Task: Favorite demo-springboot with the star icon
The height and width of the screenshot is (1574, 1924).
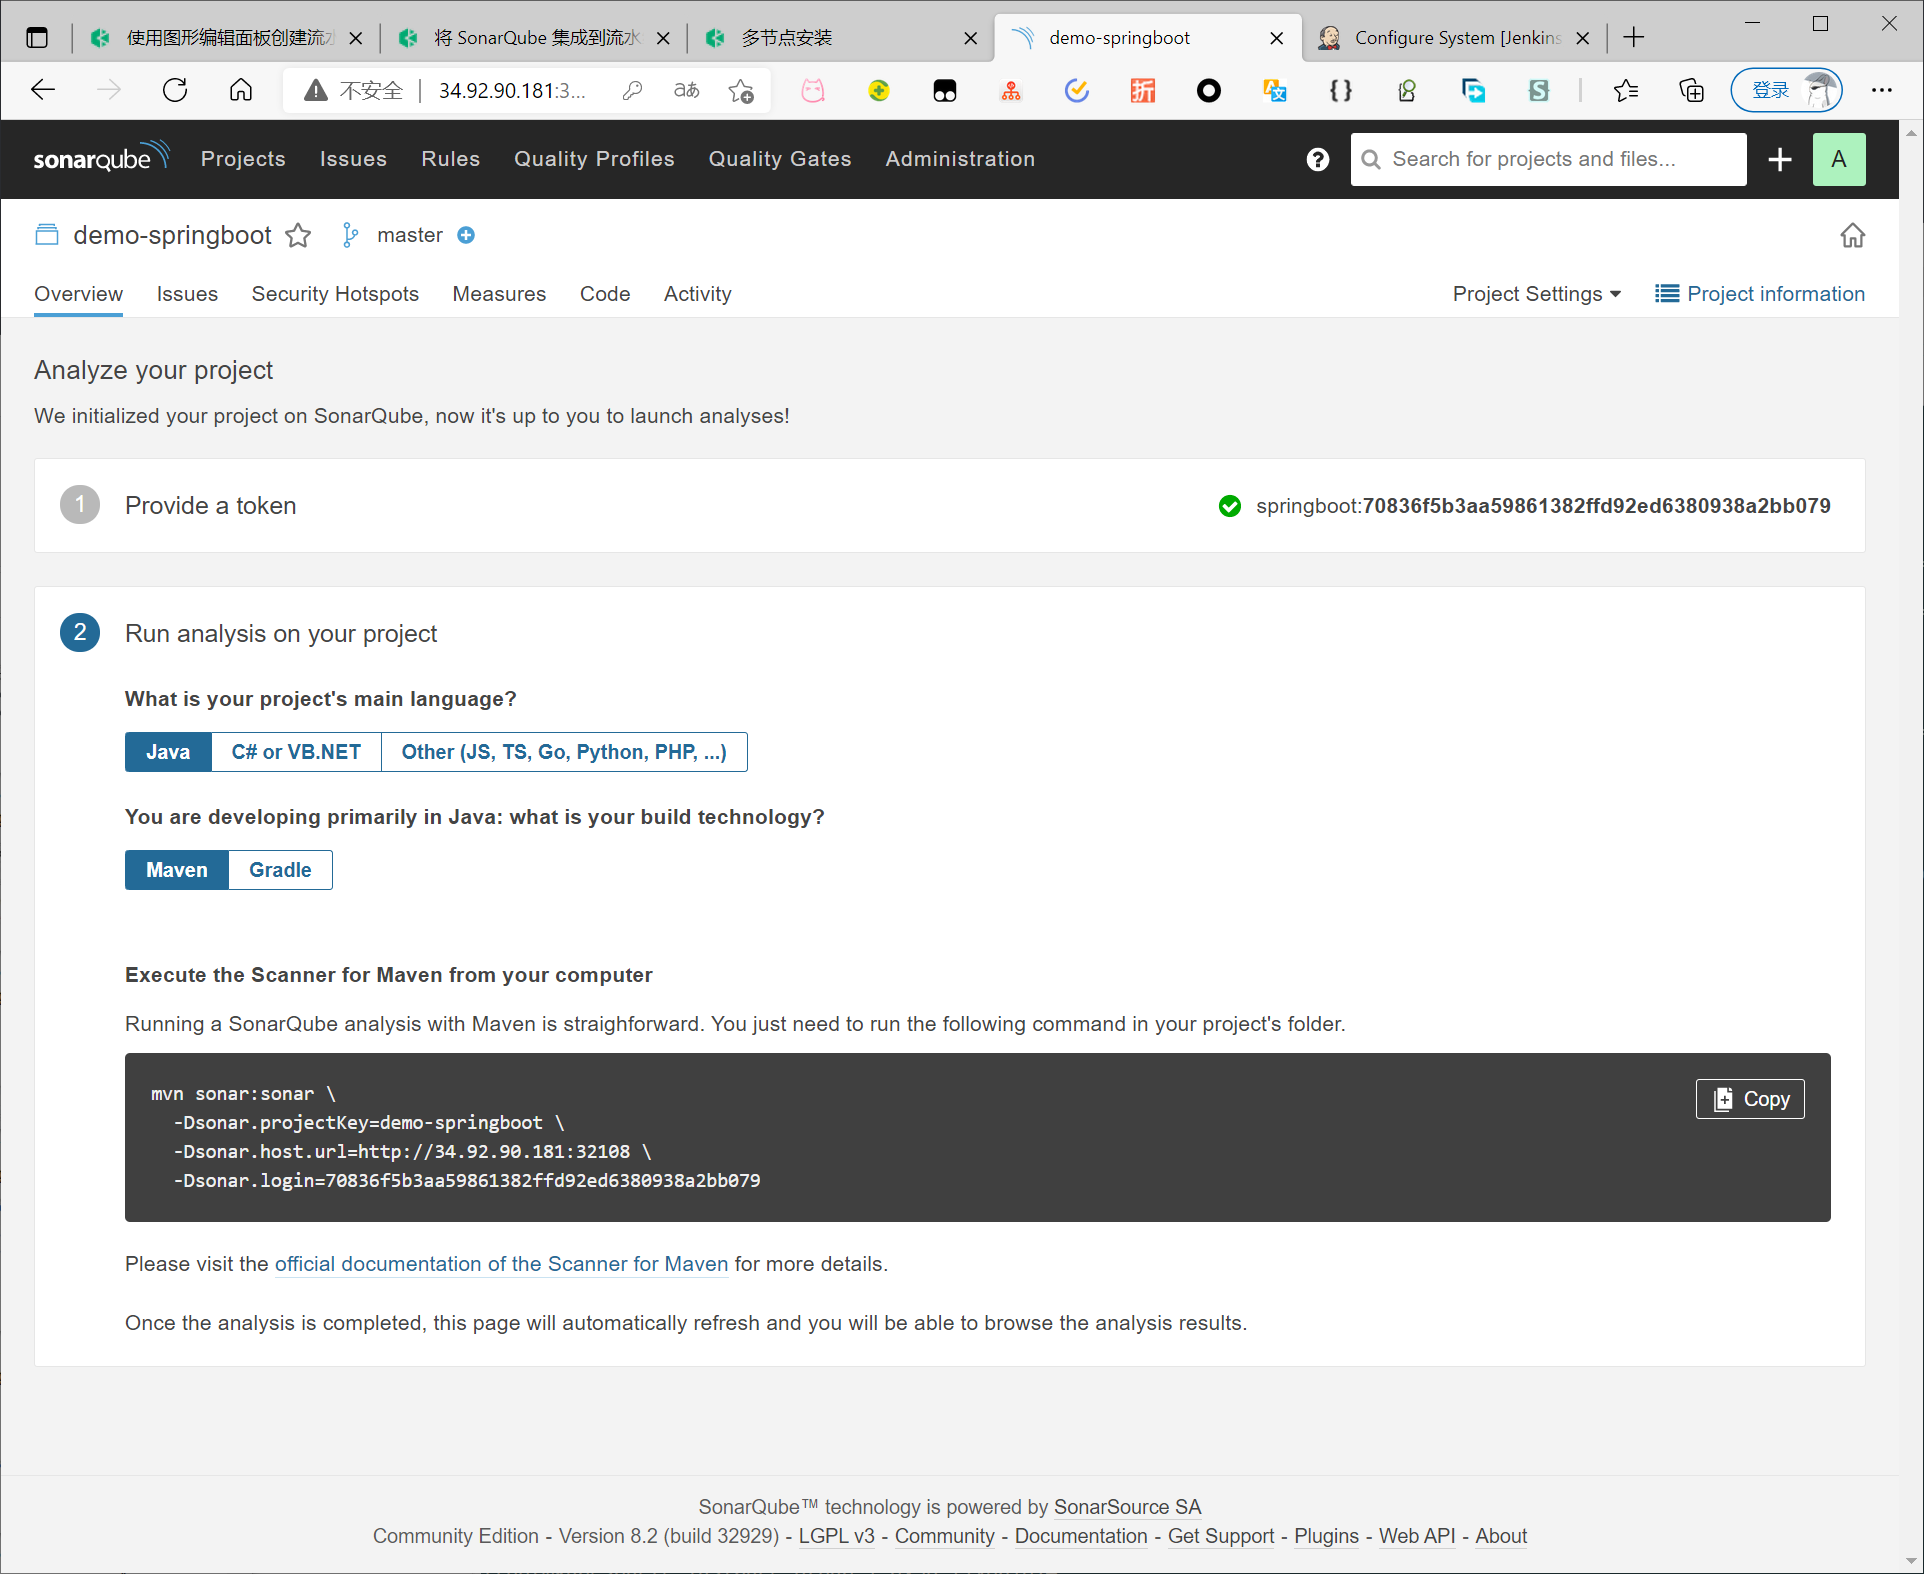Action: 298,235
